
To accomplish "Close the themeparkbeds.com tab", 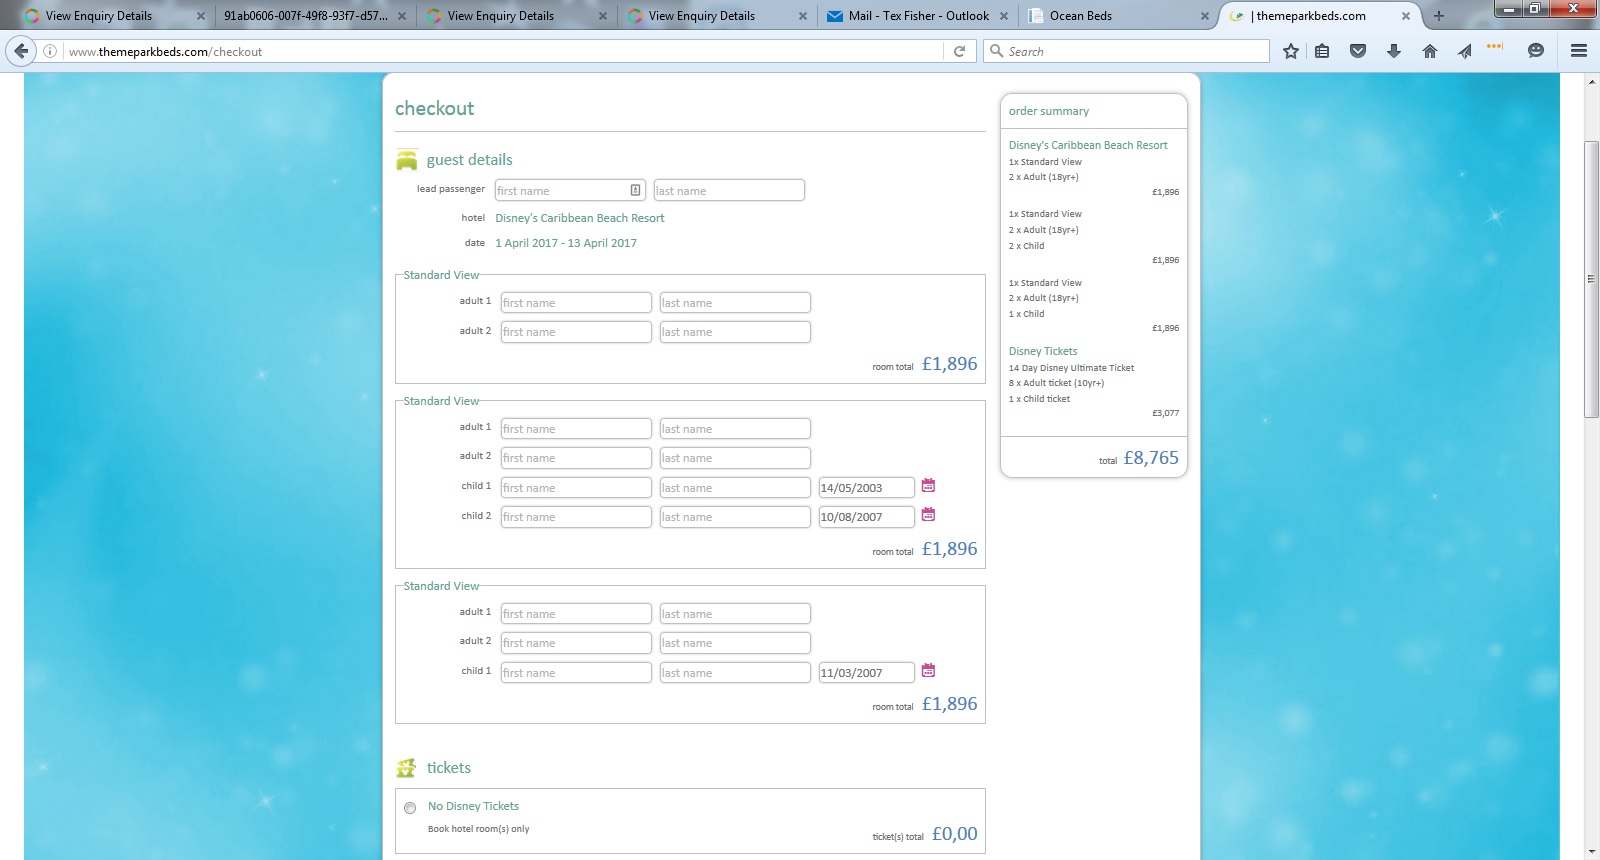I will pyautogui.click(x=1406, y=16).
